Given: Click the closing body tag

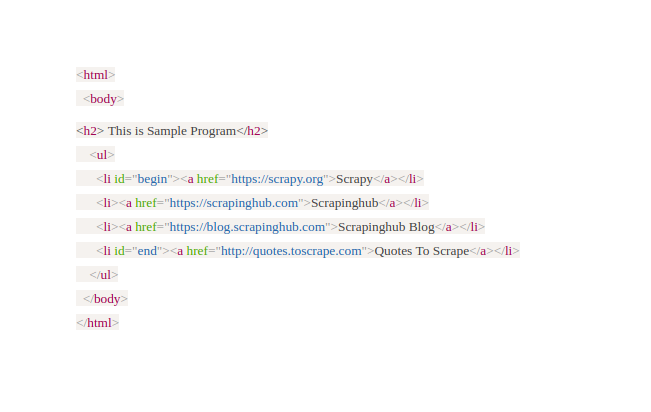Looking at the screenshot, I should tap(105, 299).
